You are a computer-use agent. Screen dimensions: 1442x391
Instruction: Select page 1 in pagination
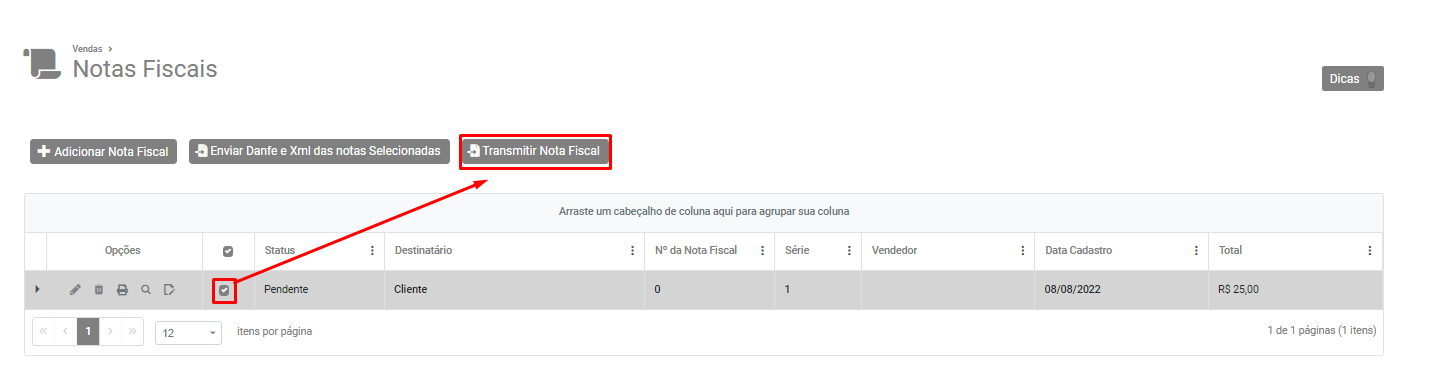click(88, 332)
